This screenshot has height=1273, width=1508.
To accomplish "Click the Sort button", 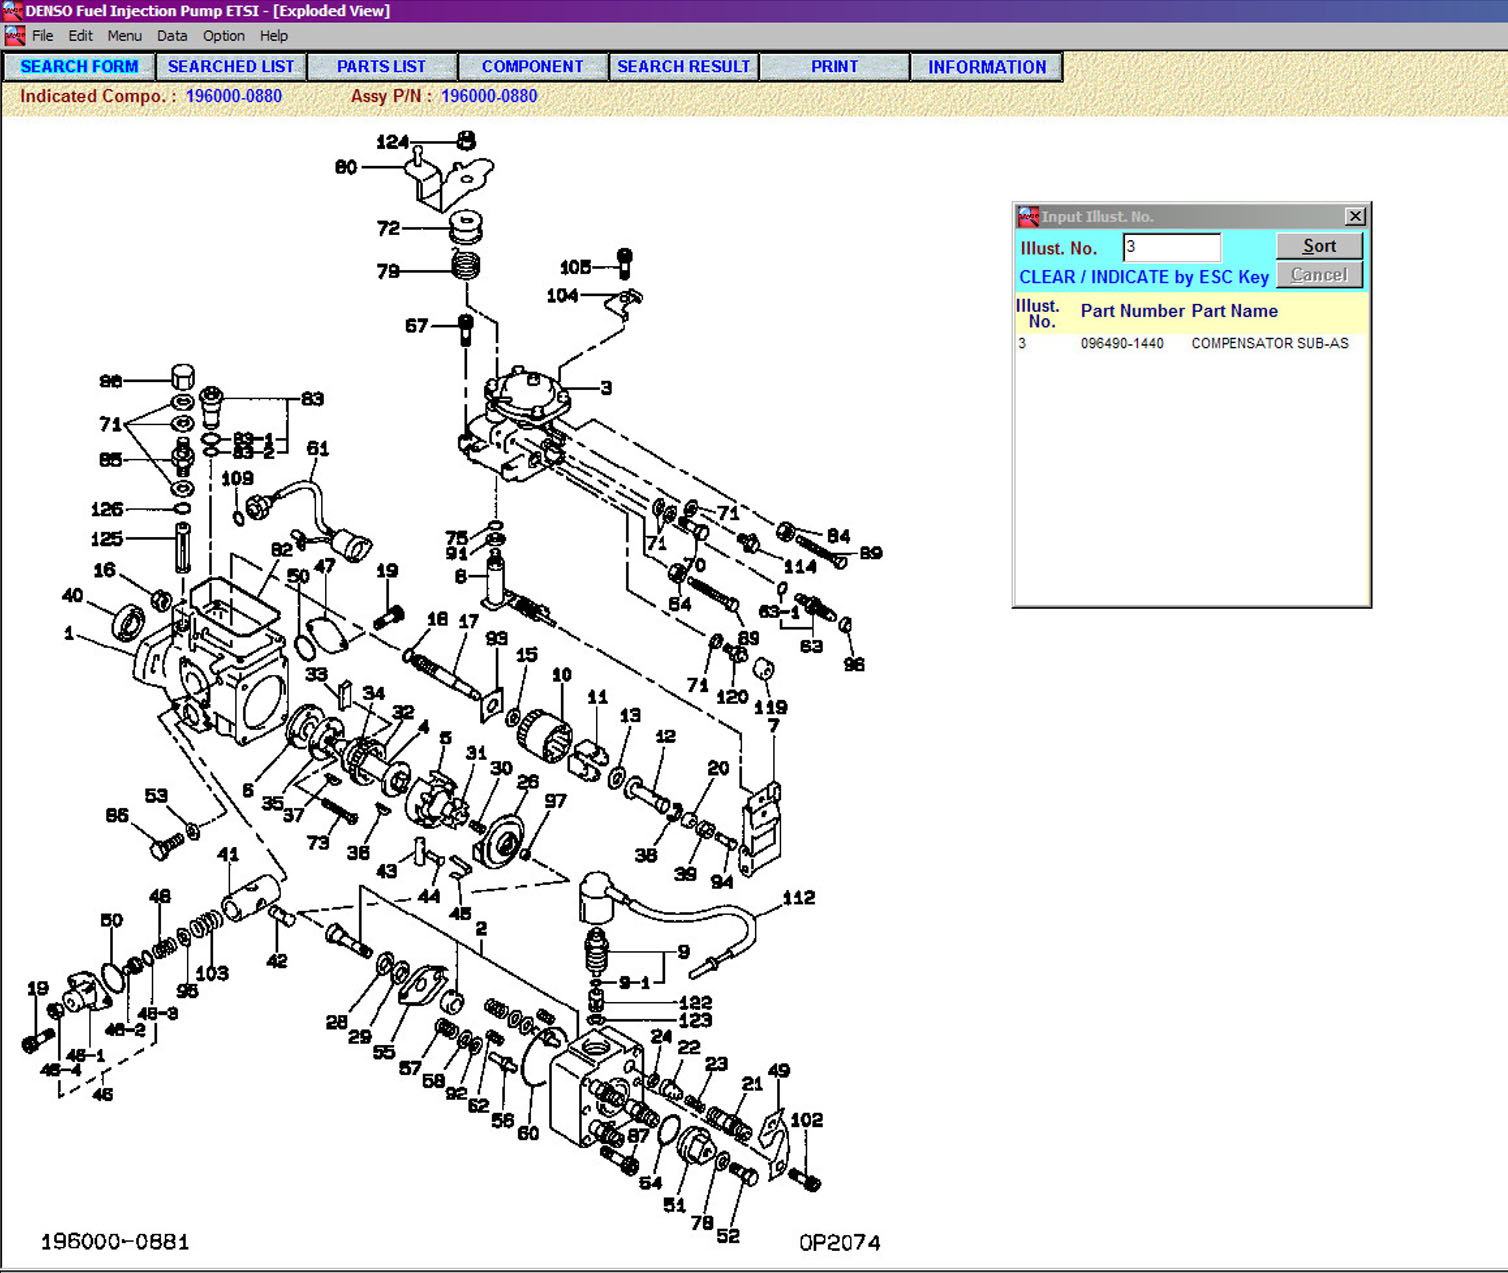I will click(1318, 246).
